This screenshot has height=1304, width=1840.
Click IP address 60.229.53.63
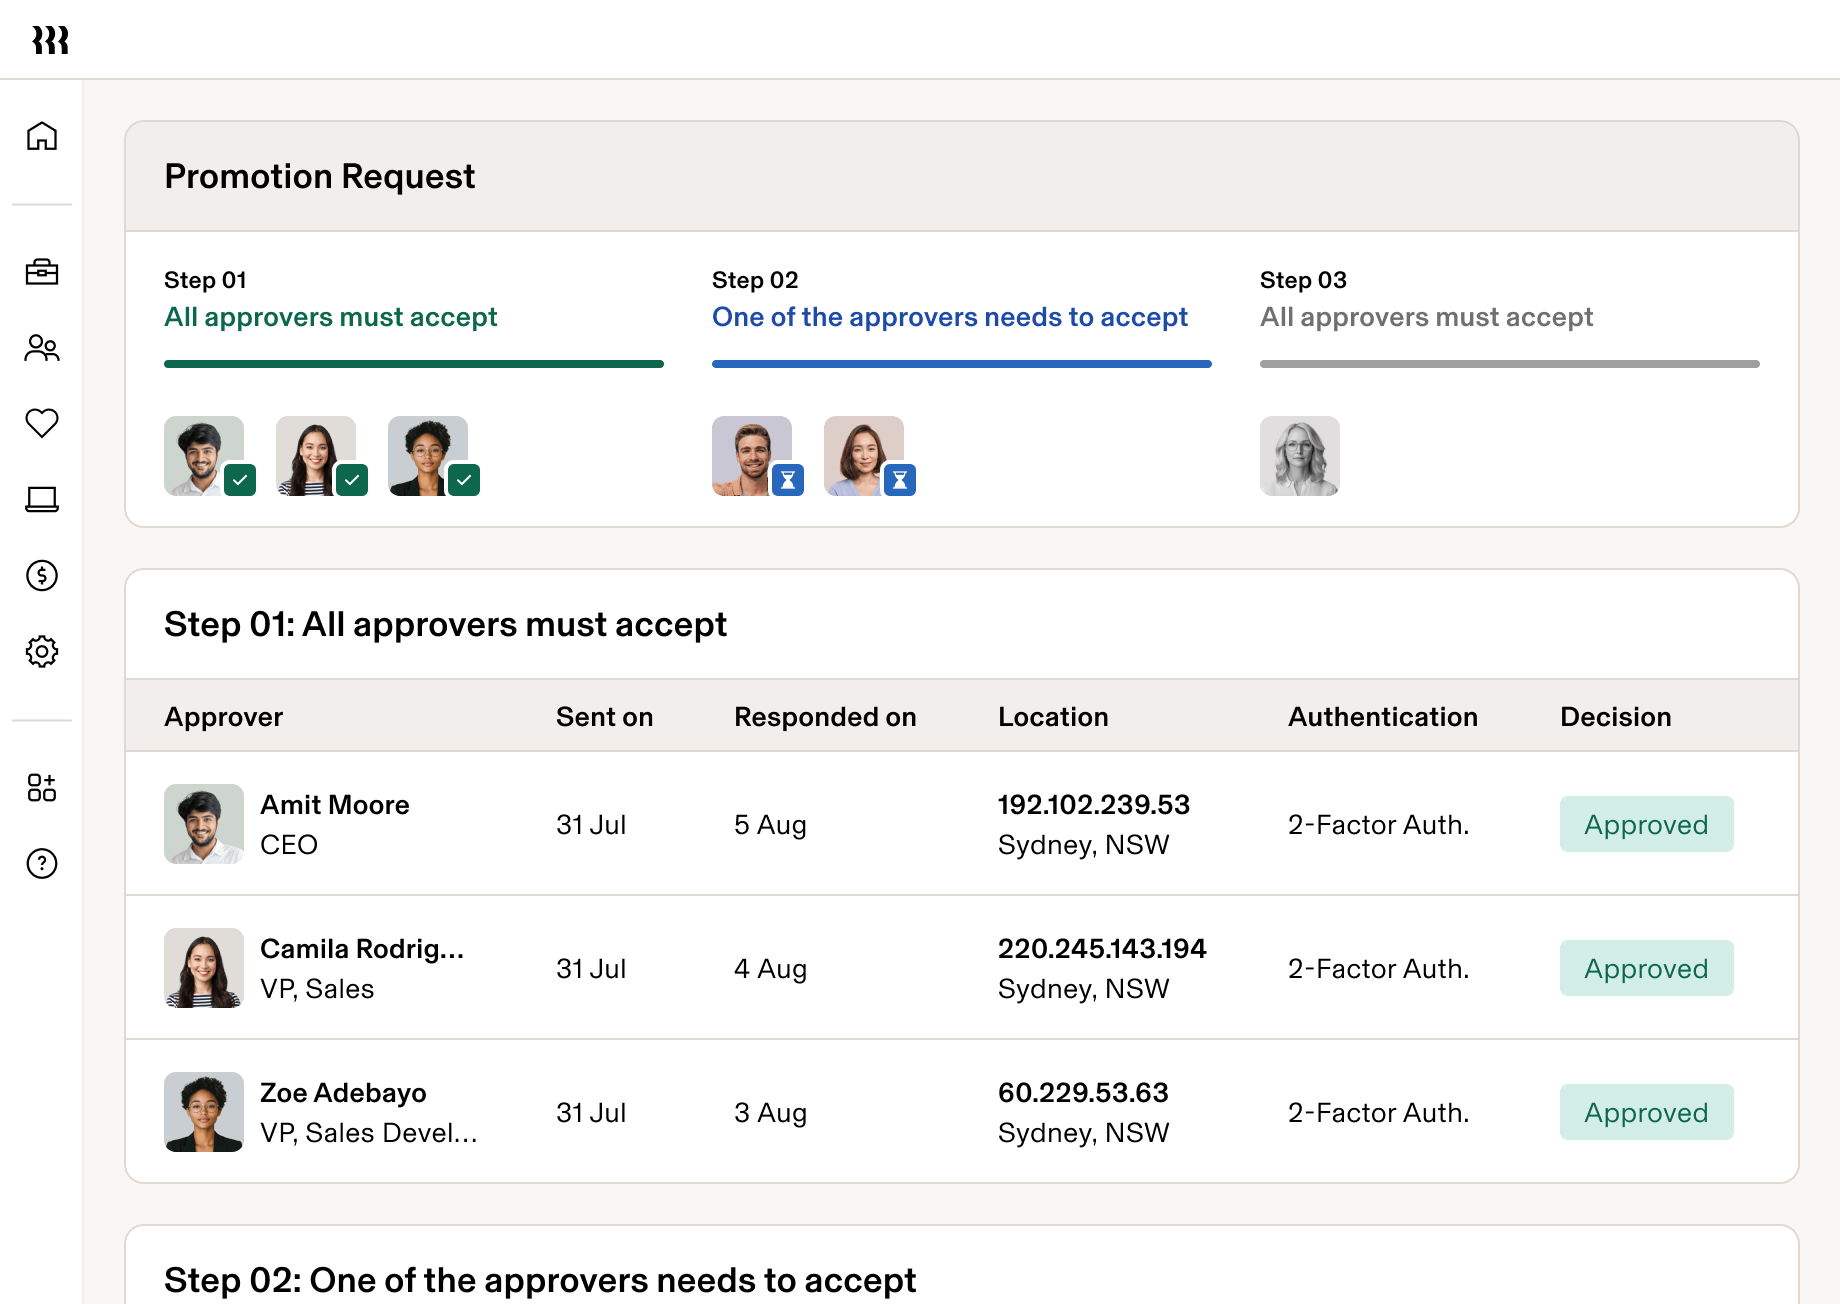click(1083, 1093)
